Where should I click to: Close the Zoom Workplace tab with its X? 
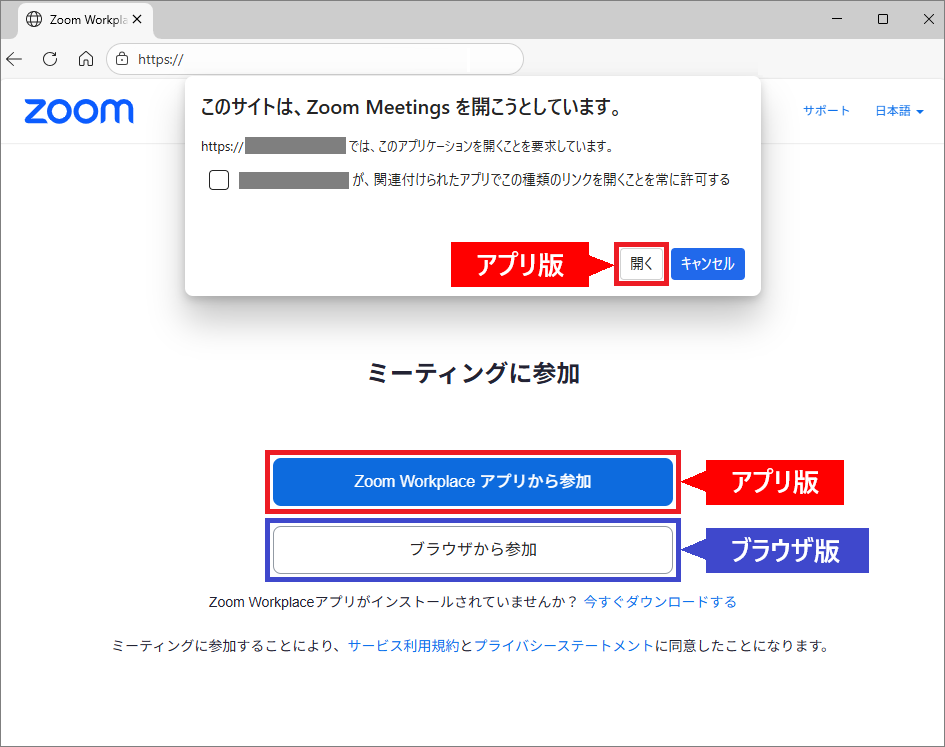(x=137, y=17)
